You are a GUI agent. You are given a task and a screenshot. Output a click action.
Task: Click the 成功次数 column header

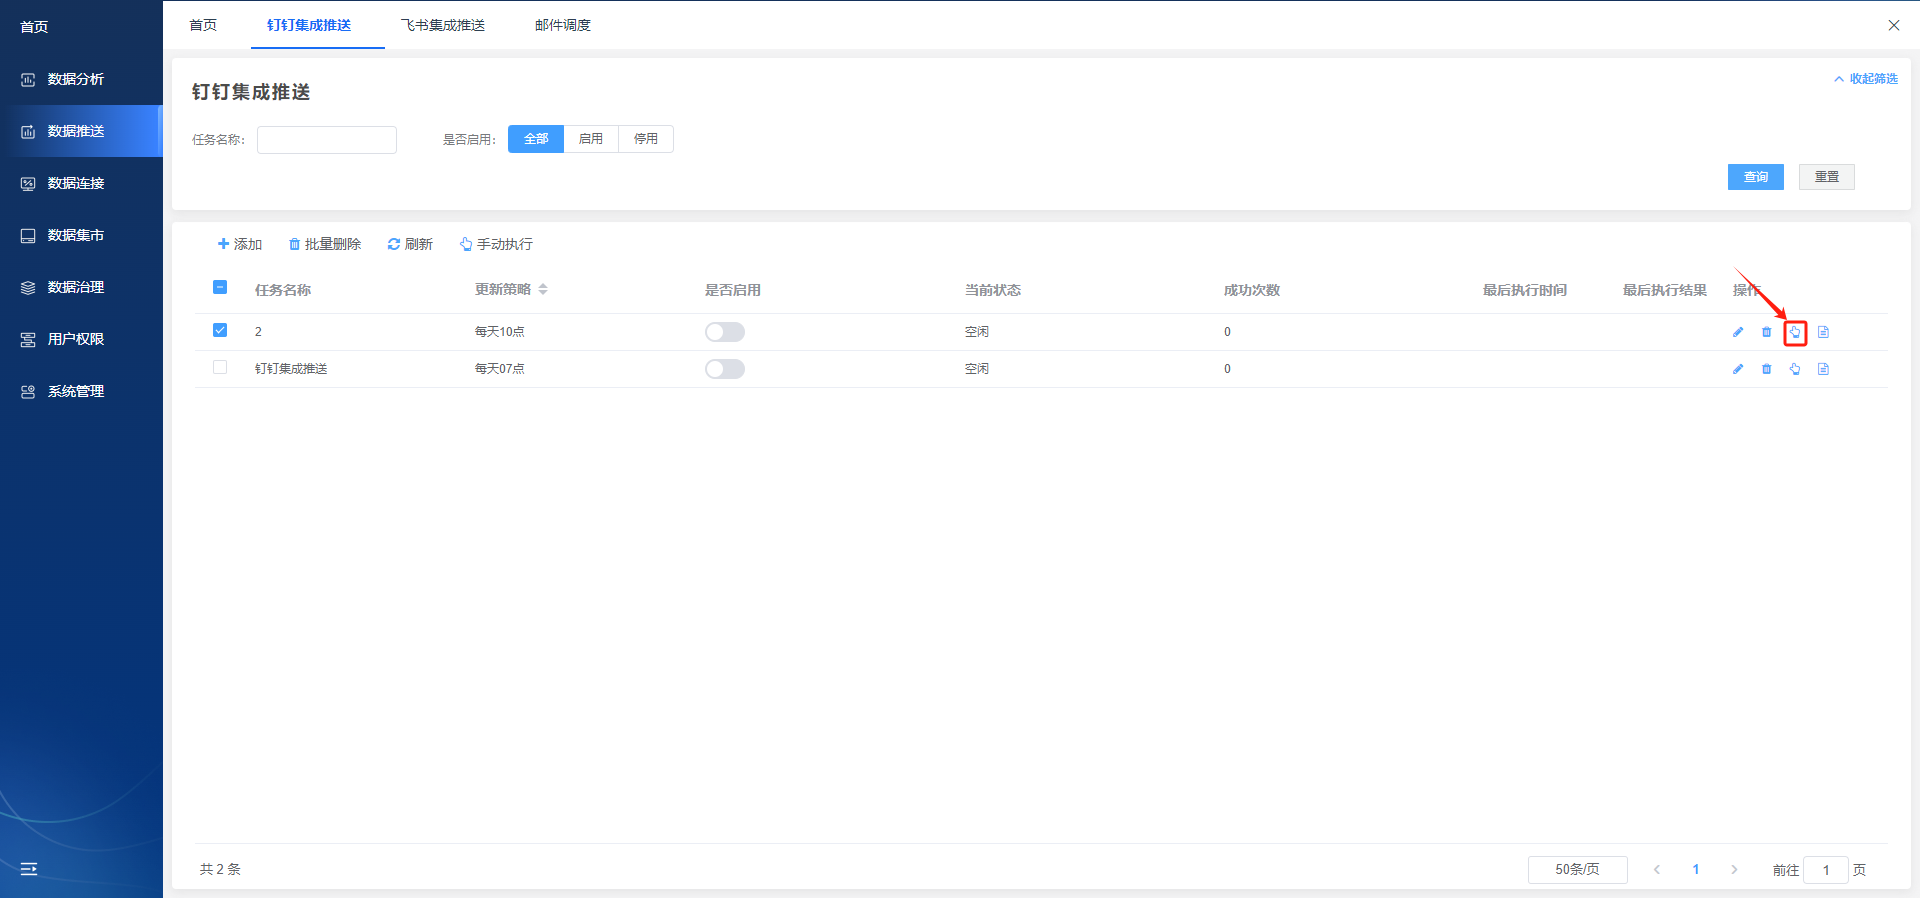coord(1252,290)
